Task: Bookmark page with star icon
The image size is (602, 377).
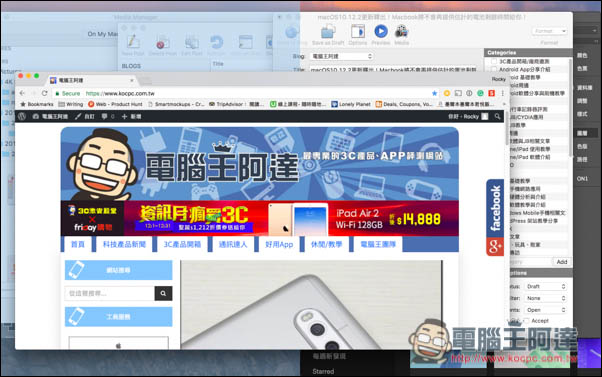Action: (x=435, y=93)
